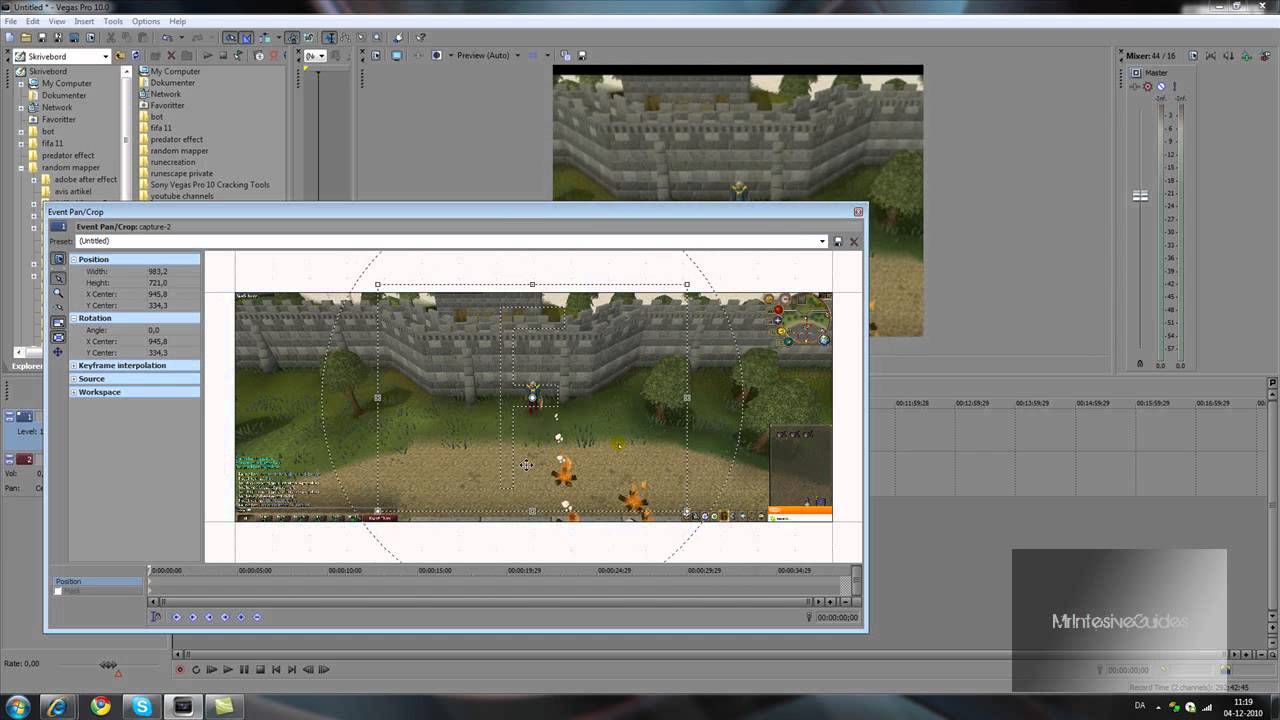Expand the Source section
This screenshot has height=720, width=1280.
click(74, 379)
